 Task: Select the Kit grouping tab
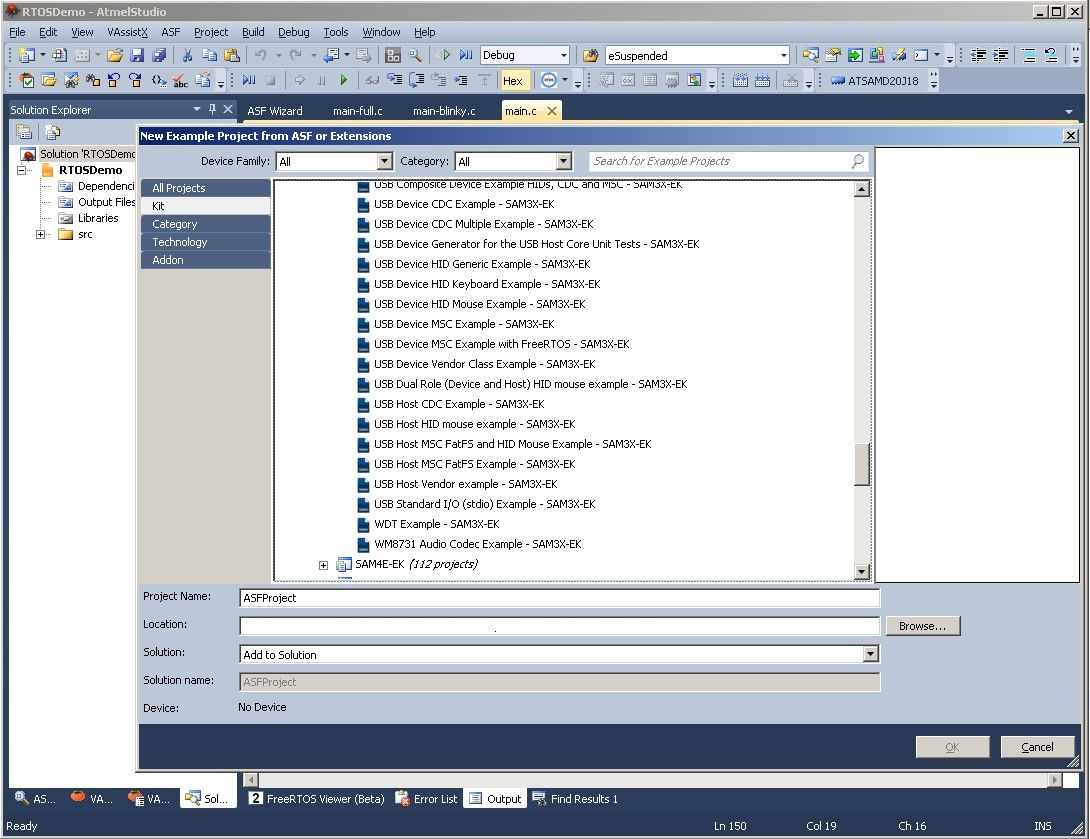[x=206, y=206]
